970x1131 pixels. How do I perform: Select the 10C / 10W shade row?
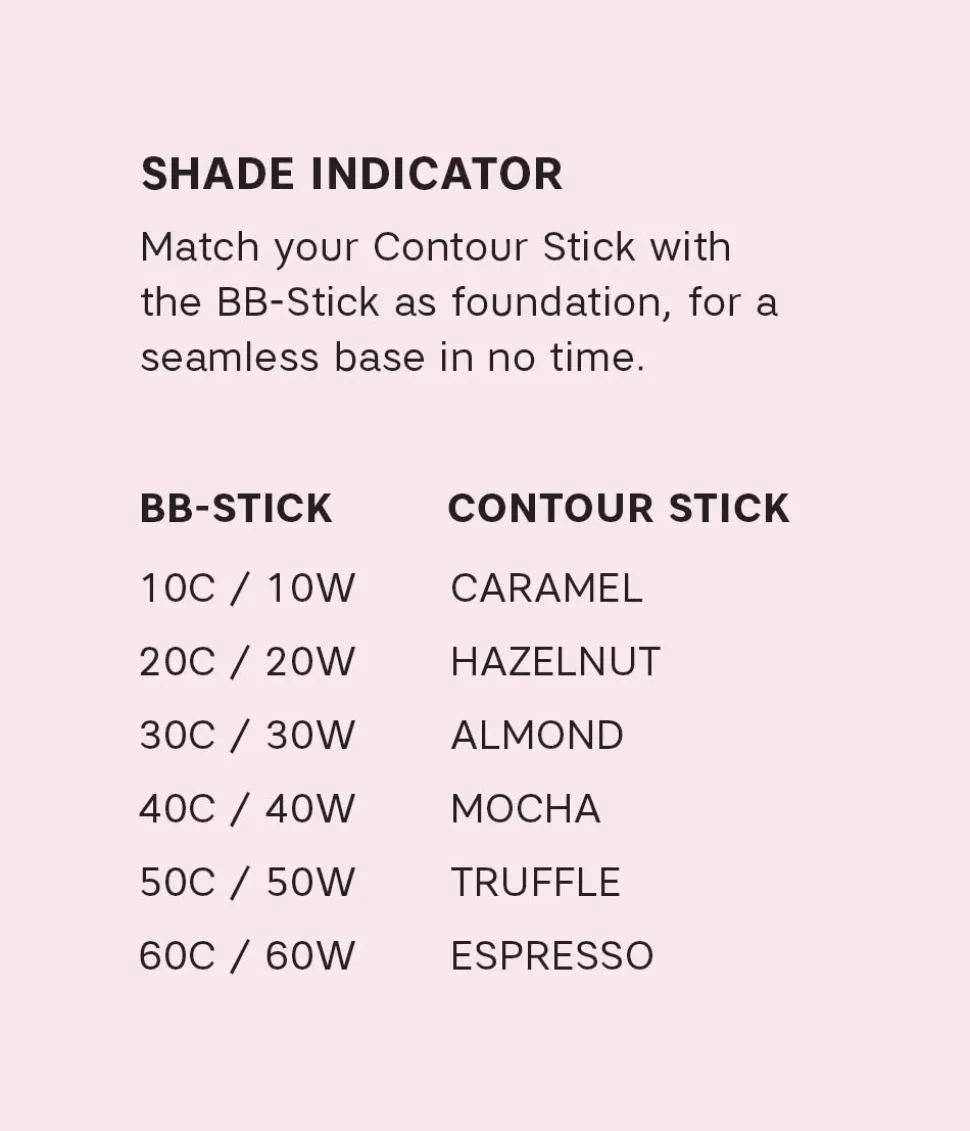point(247,588)
